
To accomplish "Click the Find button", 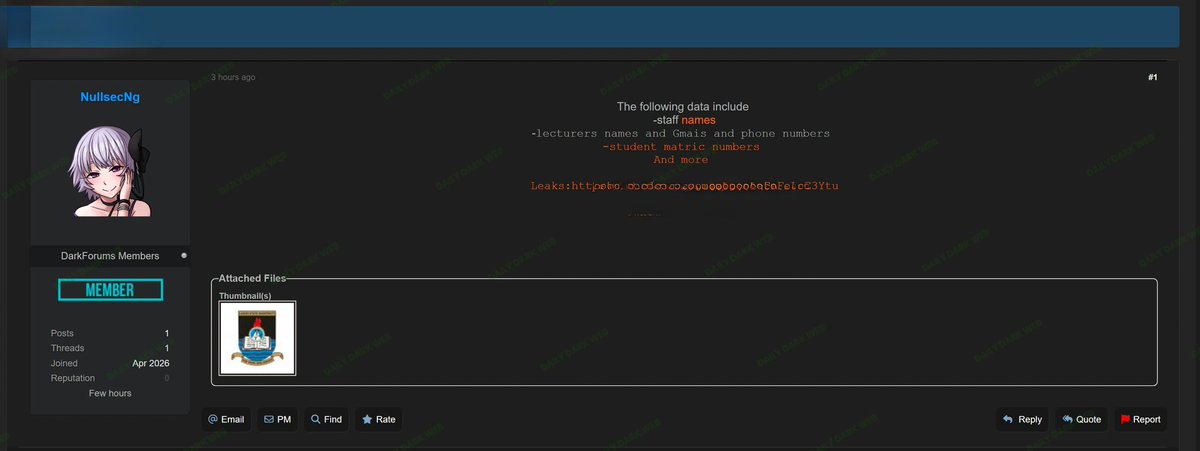I will point(326,419).
